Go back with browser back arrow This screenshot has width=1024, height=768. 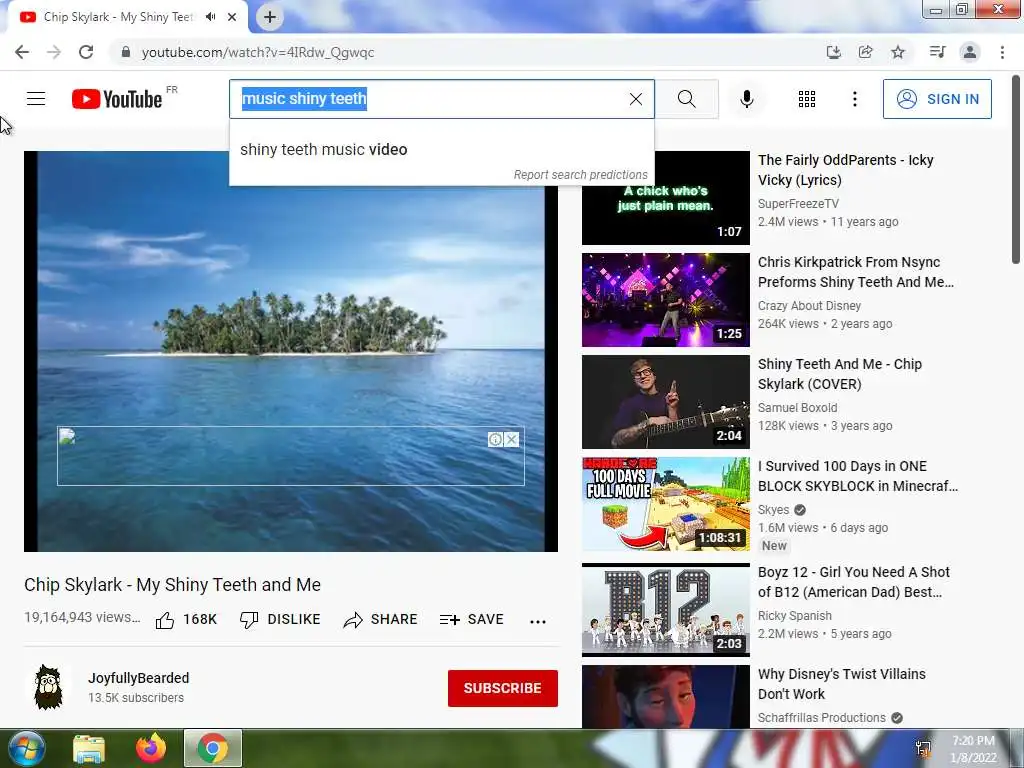22,52
